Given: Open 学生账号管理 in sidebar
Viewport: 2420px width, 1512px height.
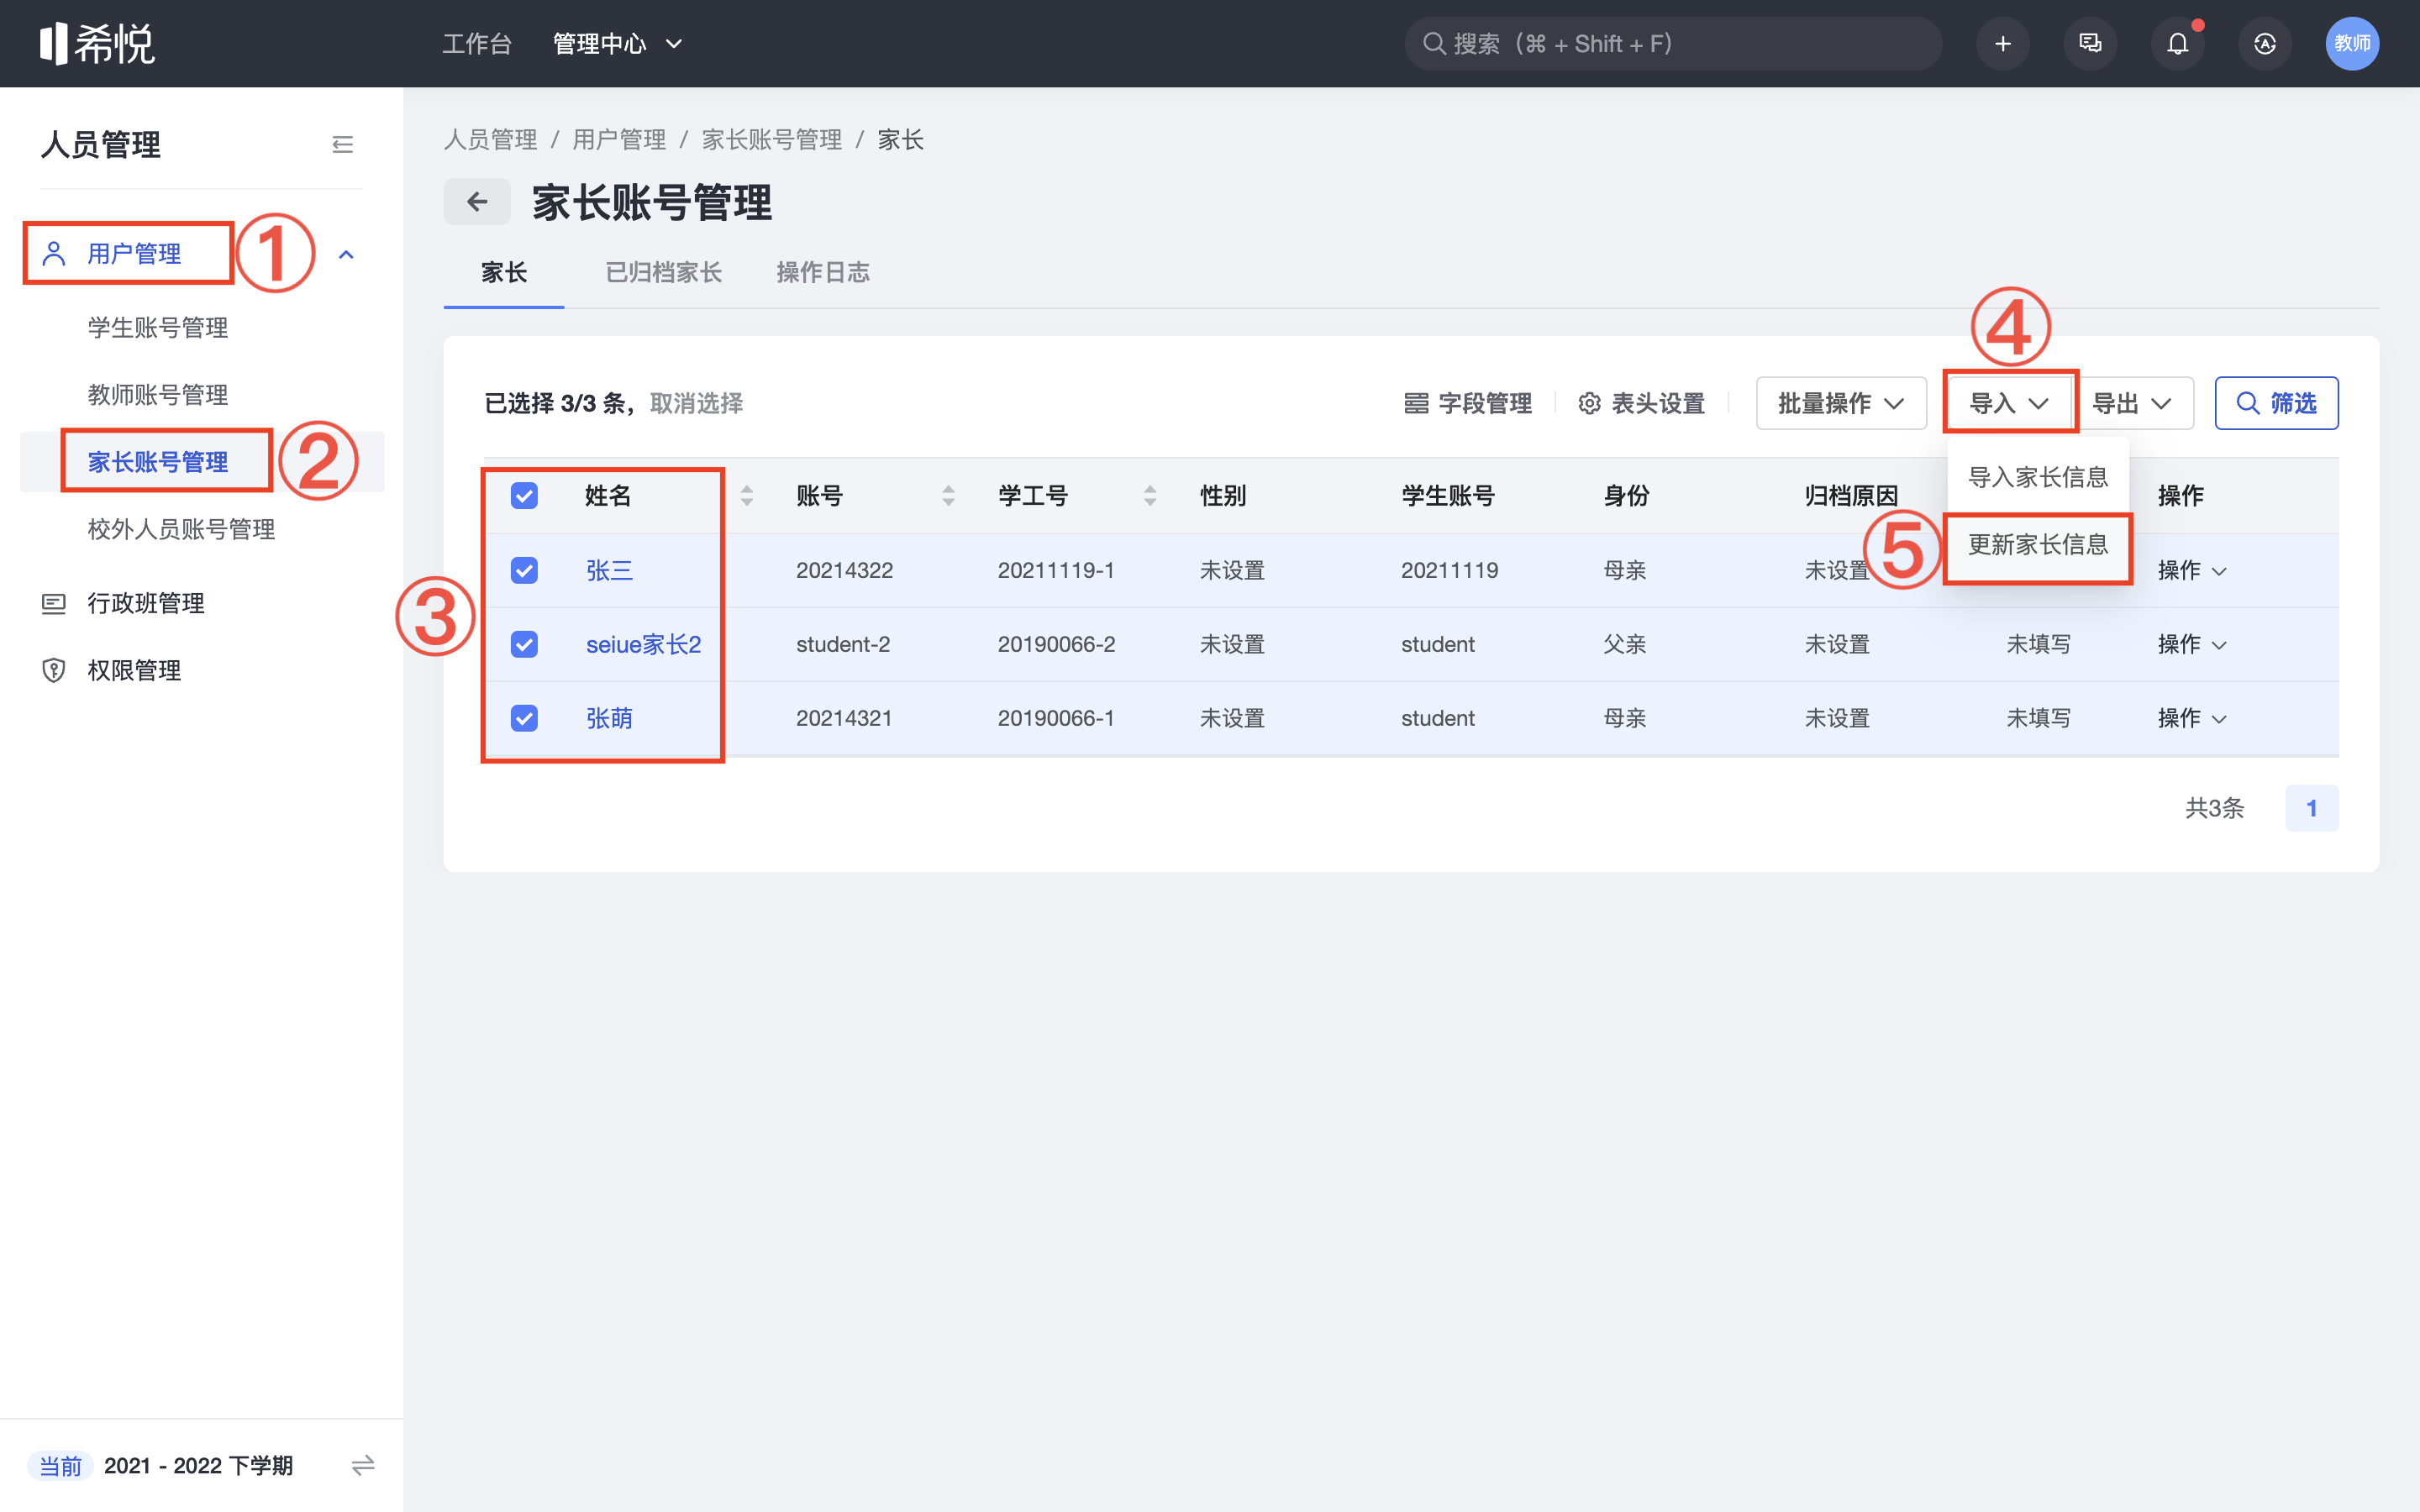Looking at the screenshot, I should (x=158, y=327).
